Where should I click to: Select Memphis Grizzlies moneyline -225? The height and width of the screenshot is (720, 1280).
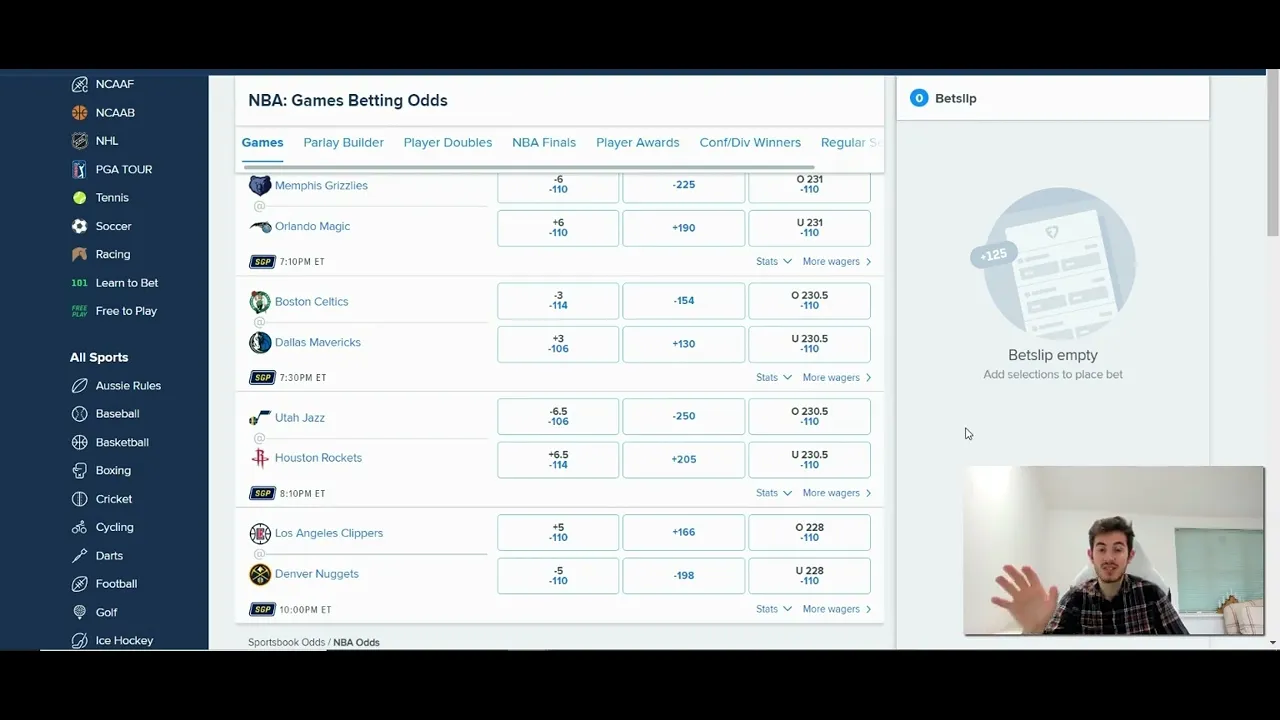684,185
